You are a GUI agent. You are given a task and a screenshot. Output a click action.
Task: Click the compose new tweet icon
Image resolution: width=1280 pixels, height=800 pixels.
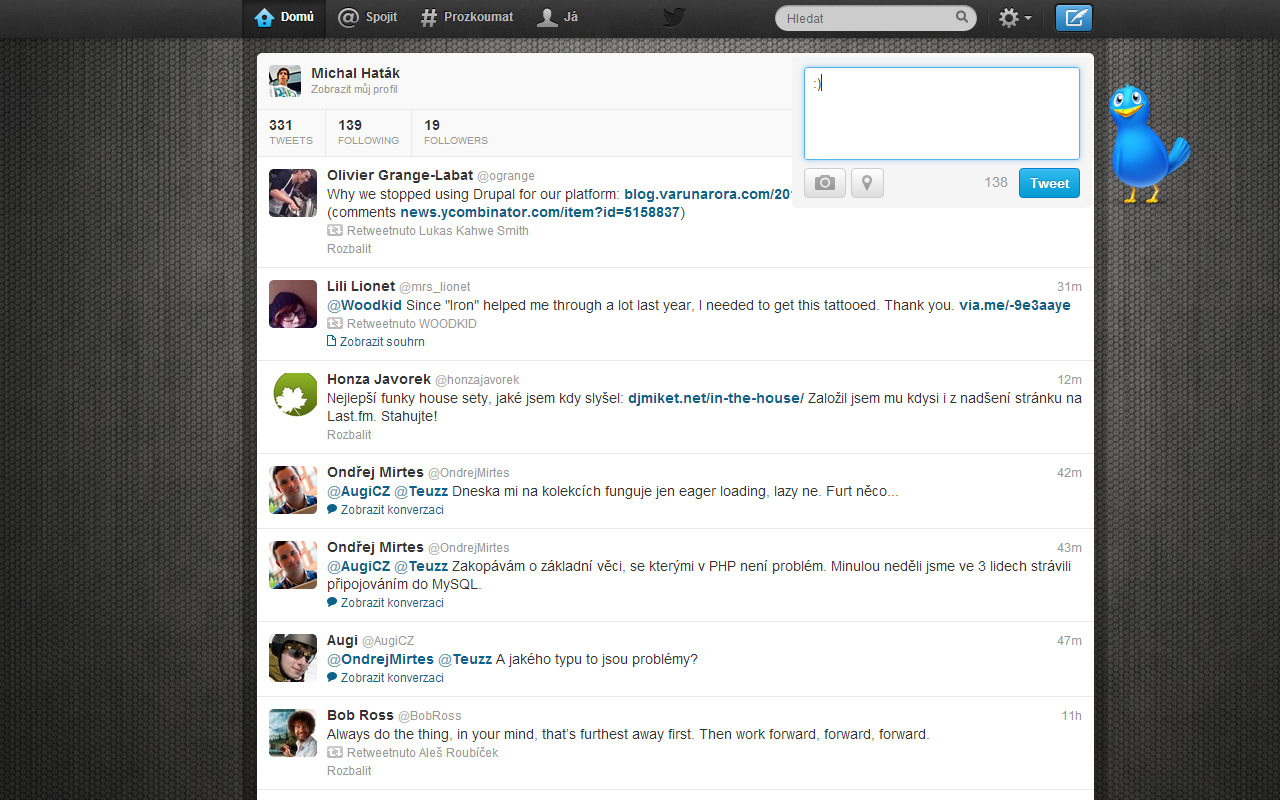point(1074,18)
